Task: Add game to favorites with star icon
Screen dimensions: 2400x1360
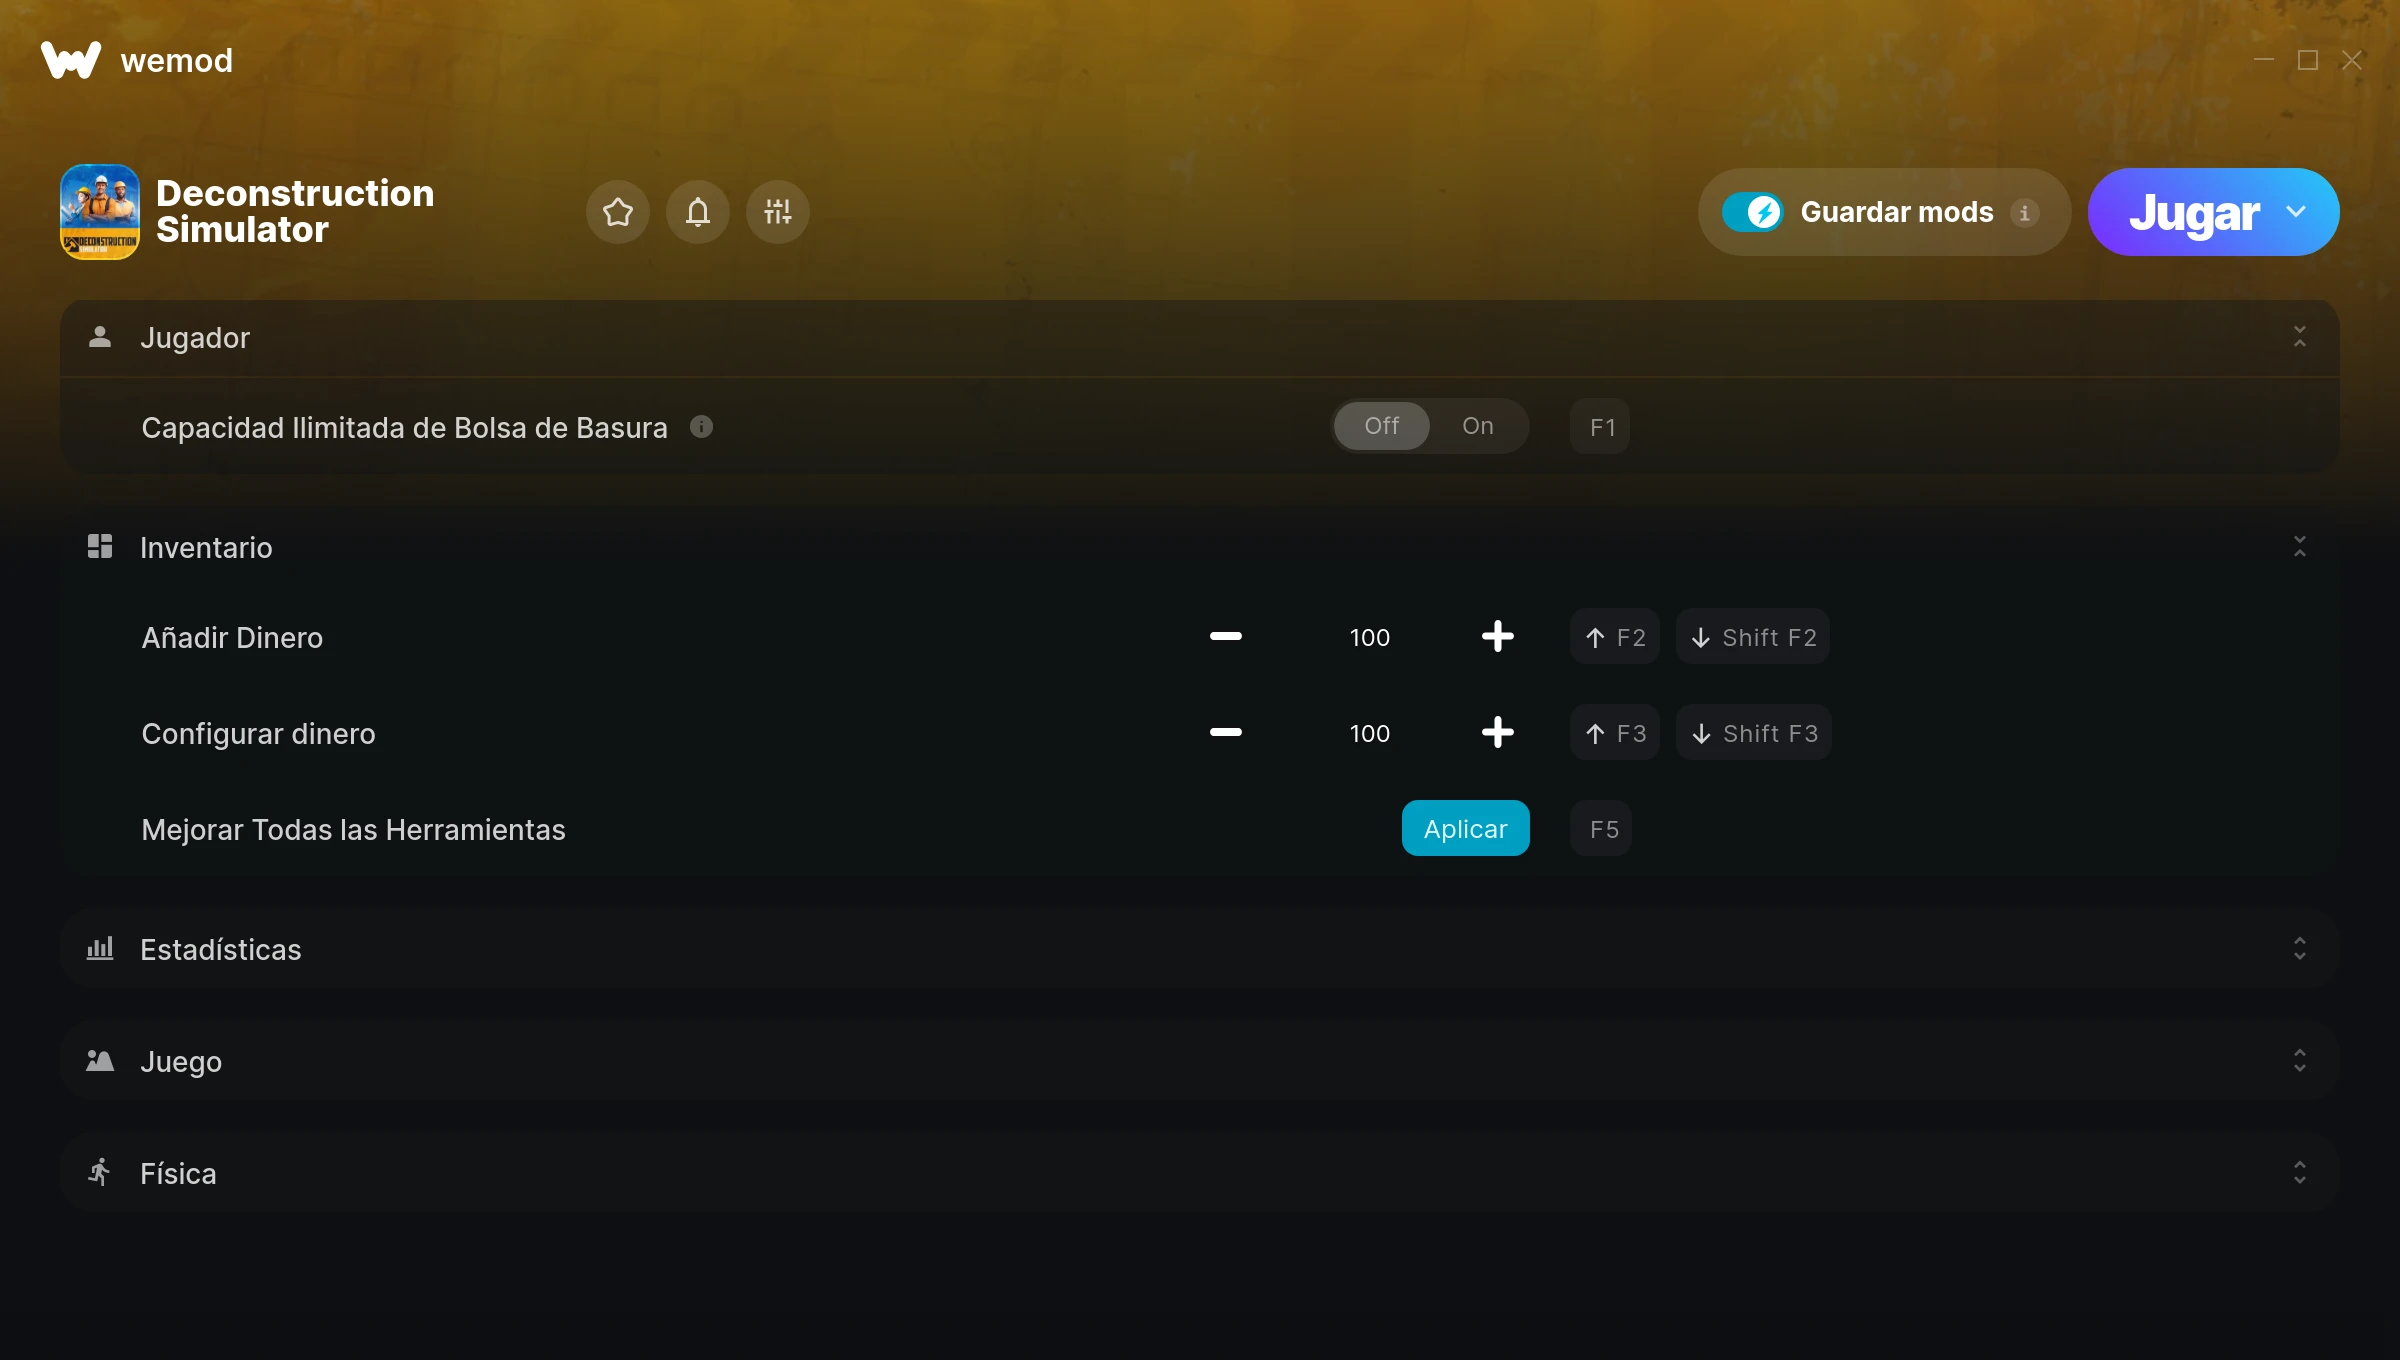Action: pyautogui.click(x=618, y=212)
